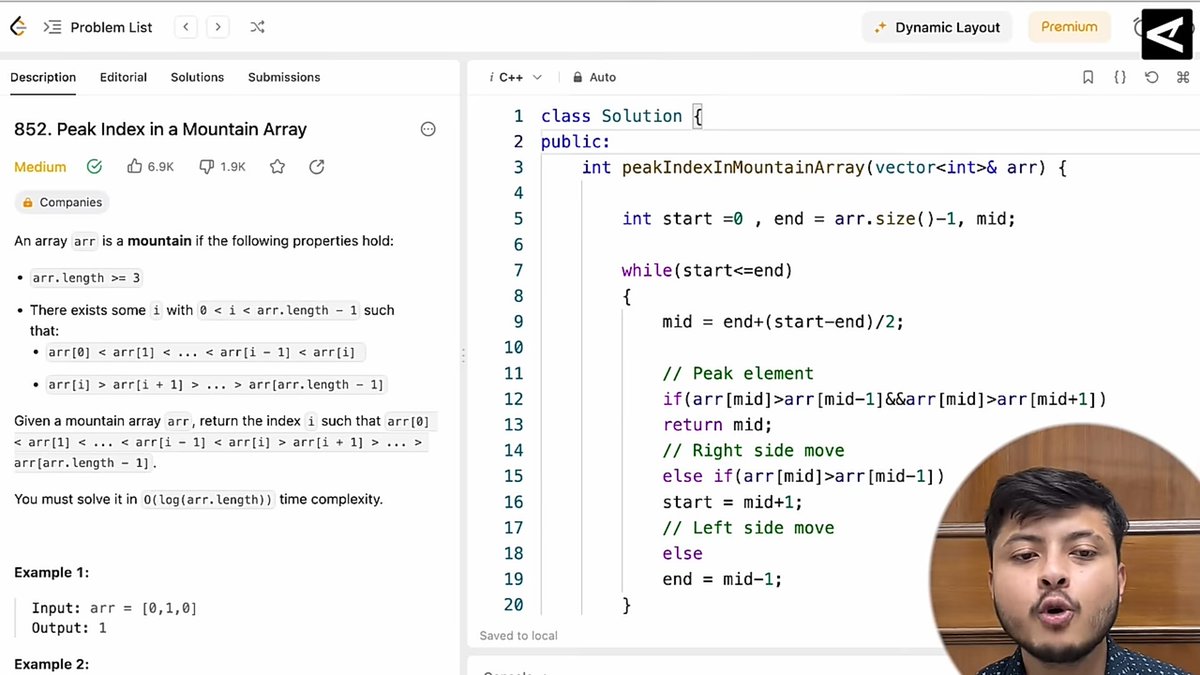1200x675 pixels.
Task: Toggle the solved checkmark indicator
Action: pos(94,166)
